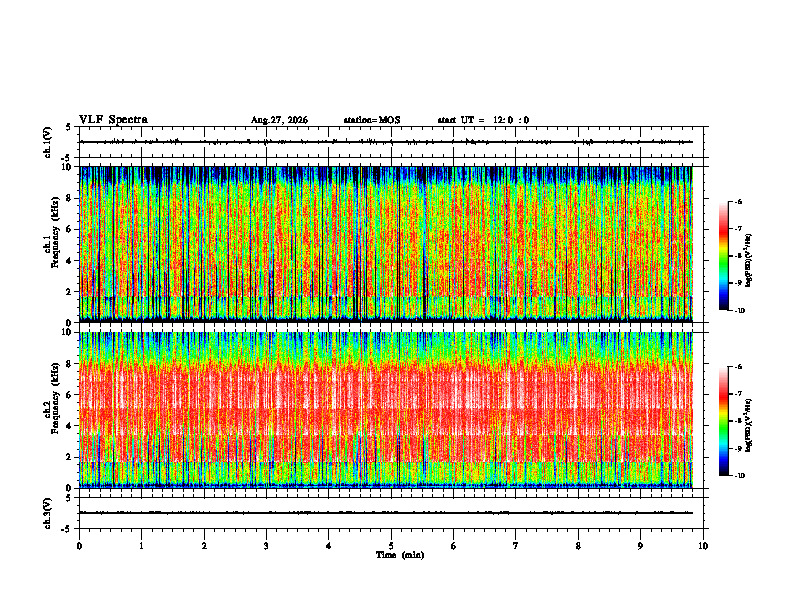The image size is (792, 612).
Task: Click the "-6" label on ch.2 colorbar
Action: coord(738,367)
